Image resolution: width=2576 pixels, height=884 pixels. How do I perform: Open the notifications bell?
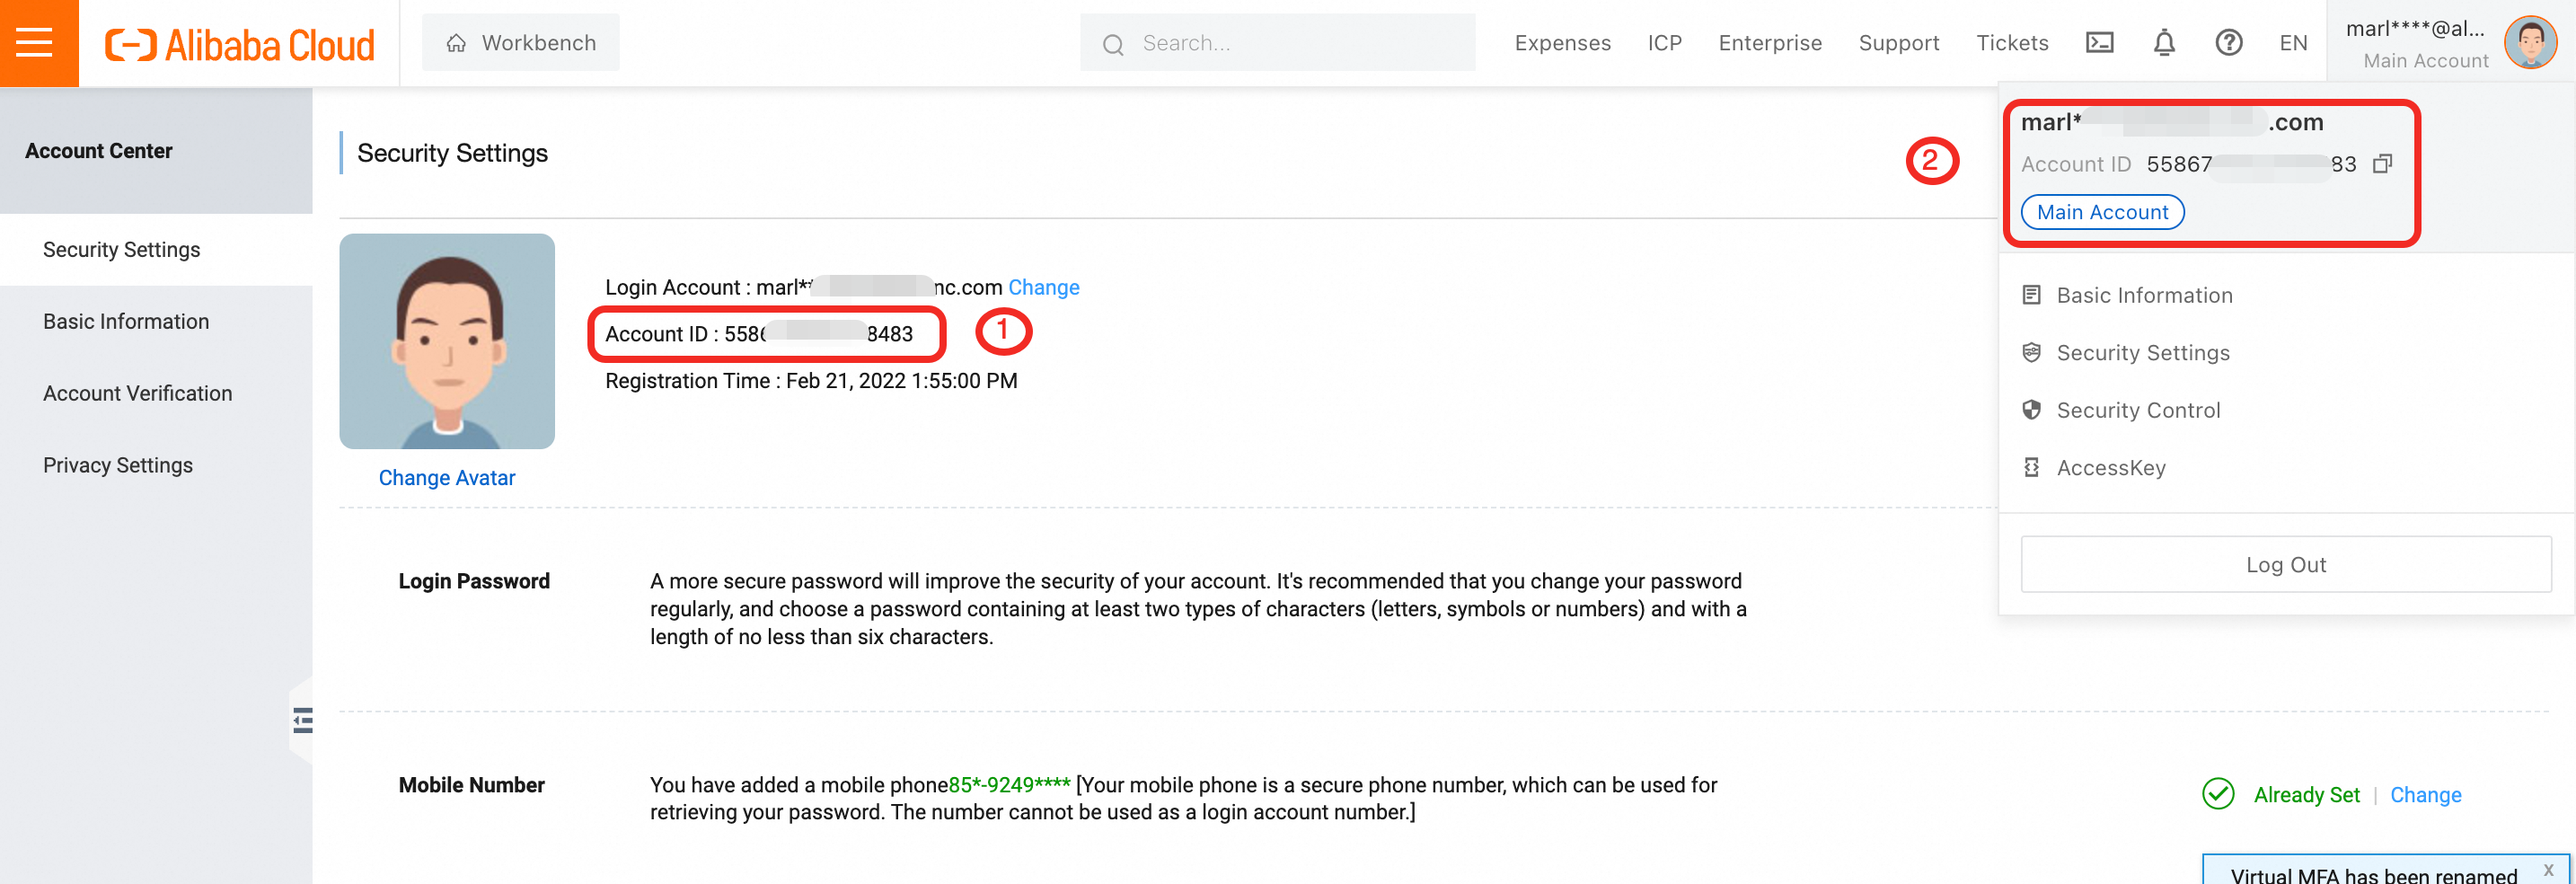pyautogui.click(x=2164, y=43)
